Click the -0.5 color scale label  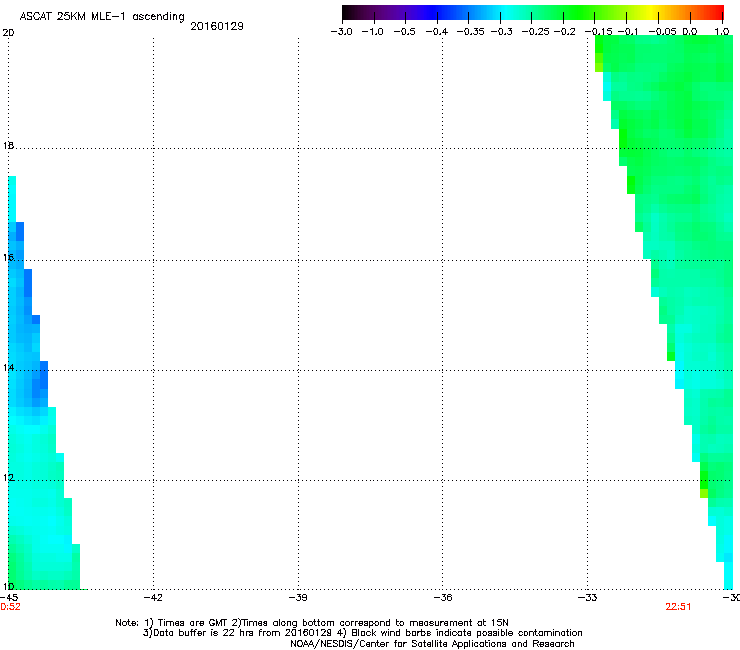point(405,32)
